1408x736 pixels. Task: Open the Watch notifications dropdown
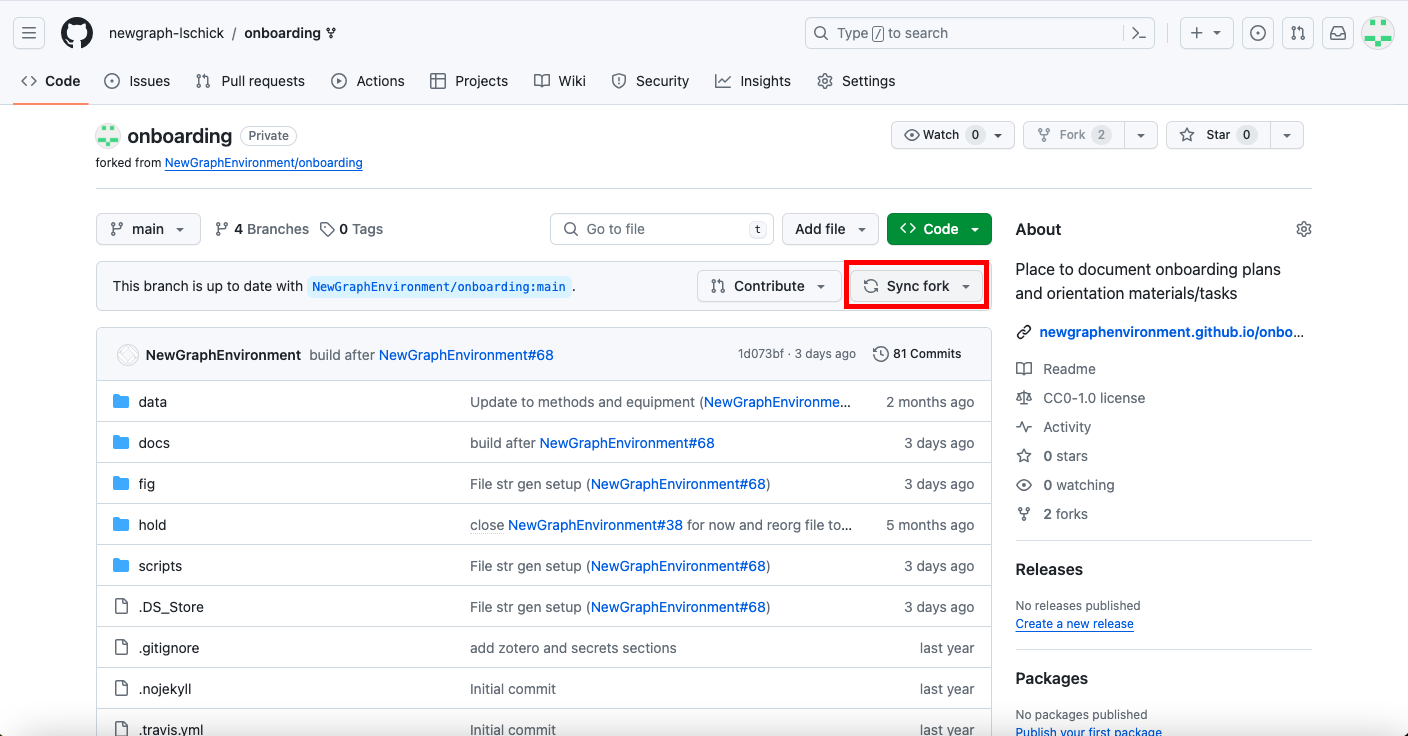point(953,135)
